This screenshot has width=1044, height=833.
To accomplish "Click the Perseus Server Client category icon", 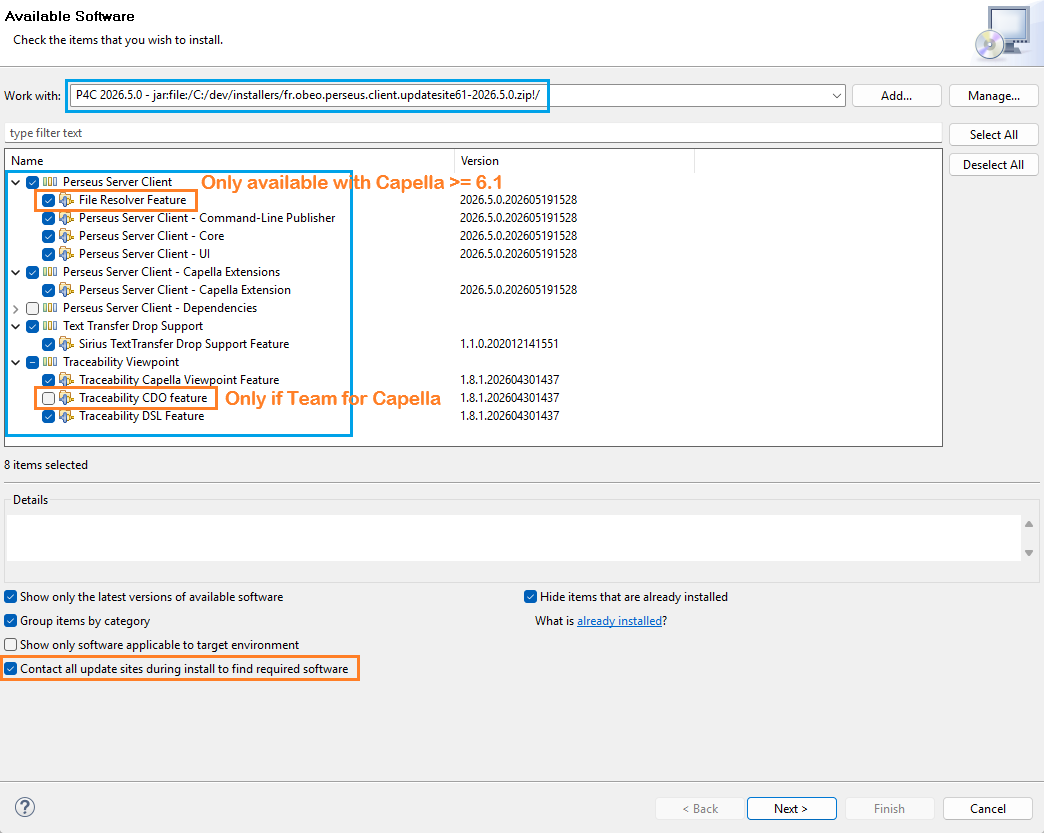I will 50,182.
